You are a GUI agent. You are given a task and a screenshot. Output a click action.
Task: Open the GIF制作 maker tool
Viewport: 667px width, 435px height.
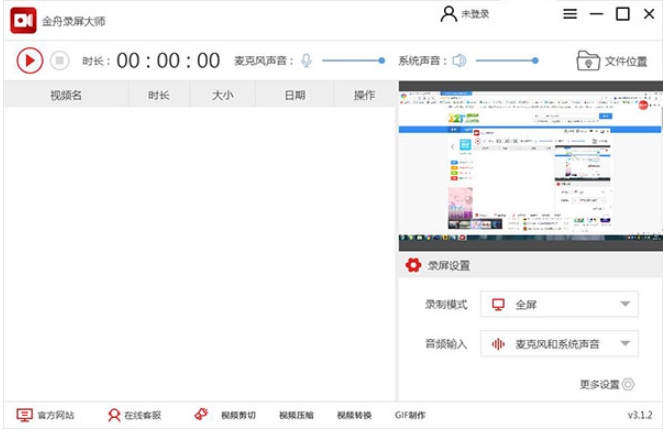tap(410, 415)
